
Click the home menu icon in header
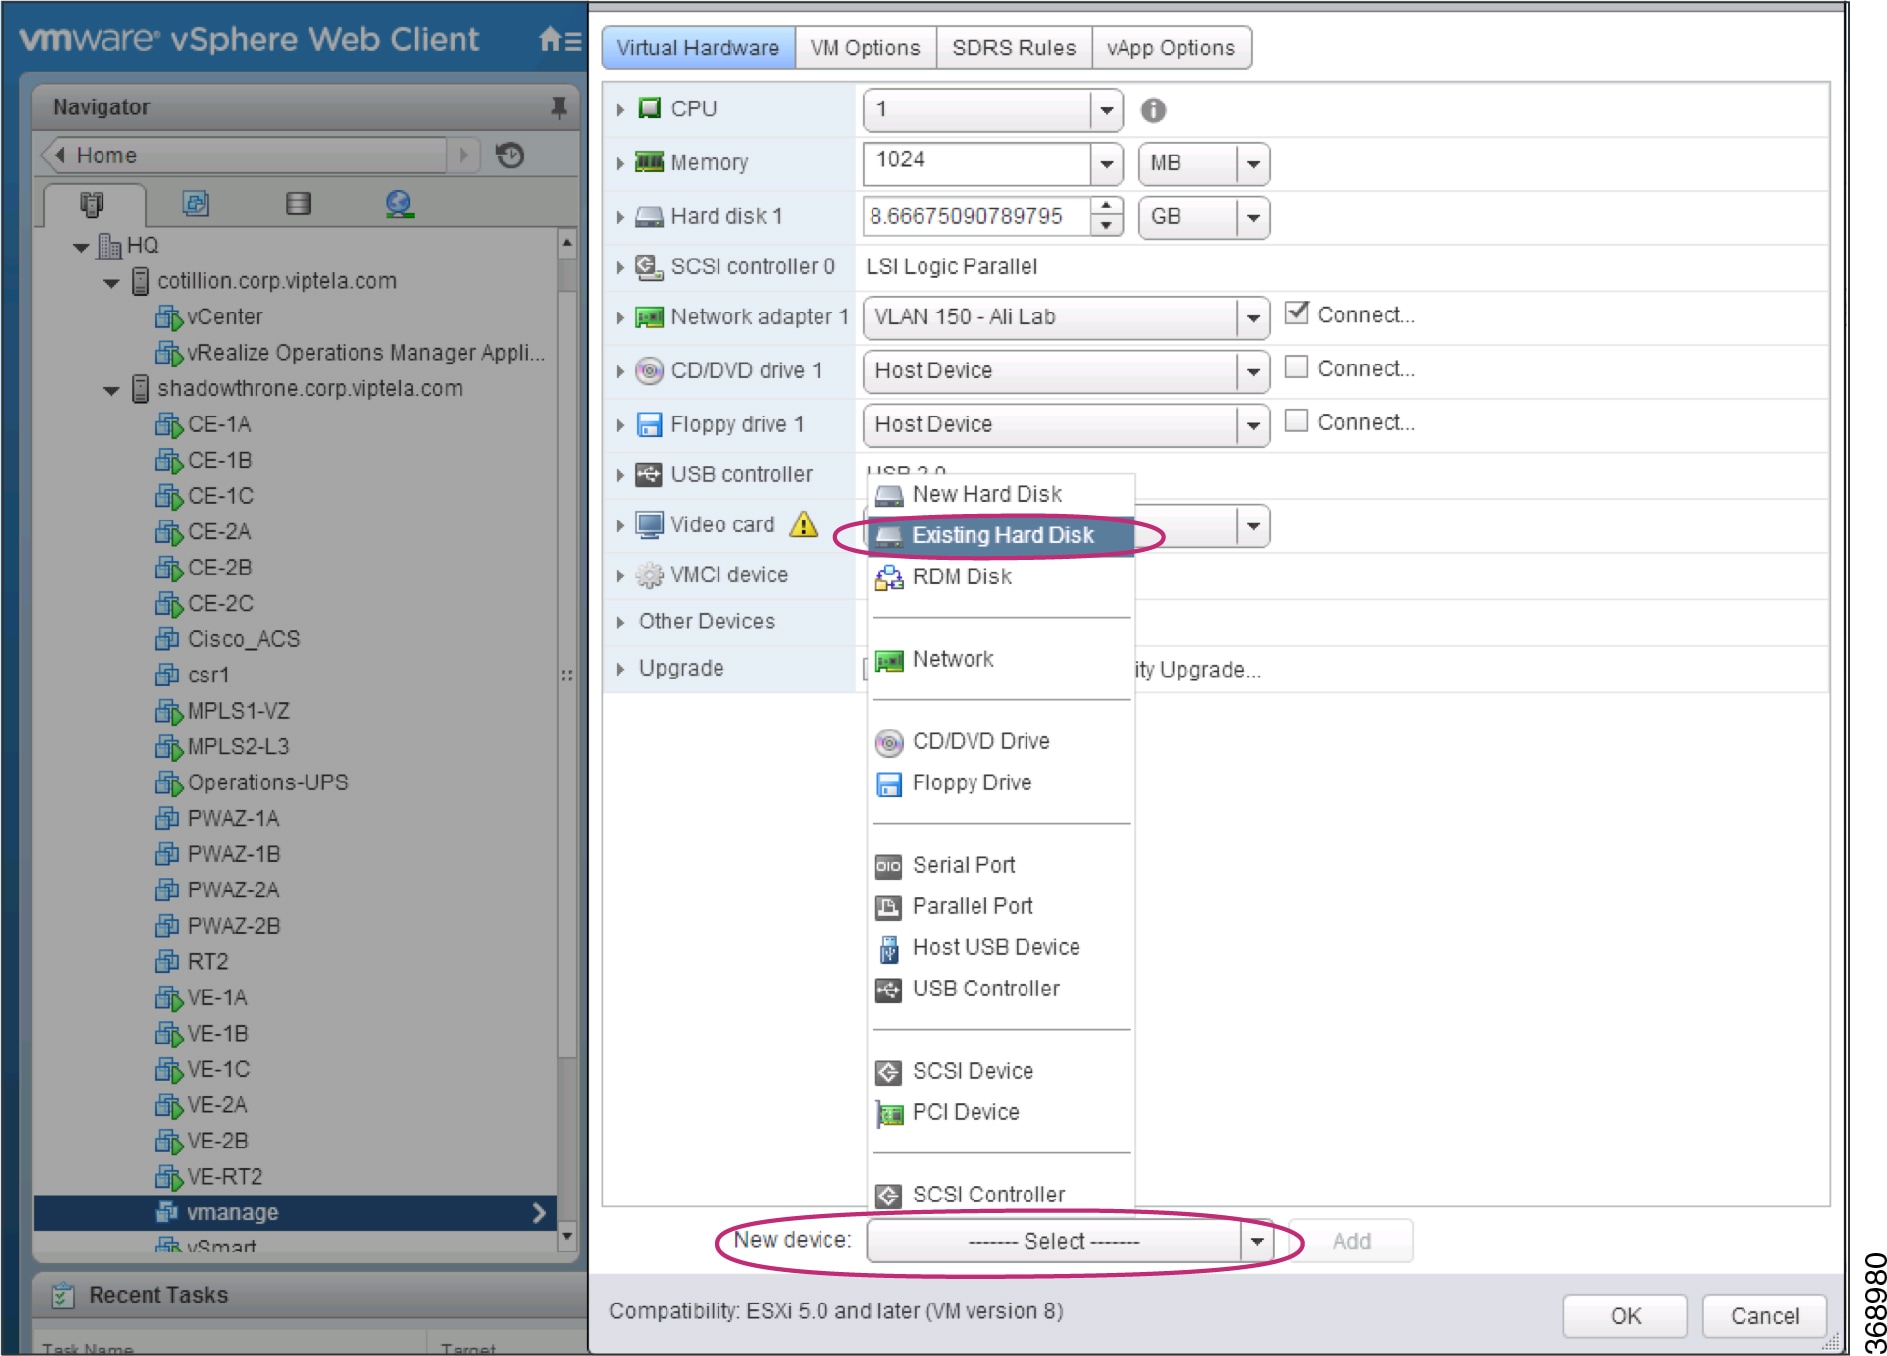click(558, 40)
